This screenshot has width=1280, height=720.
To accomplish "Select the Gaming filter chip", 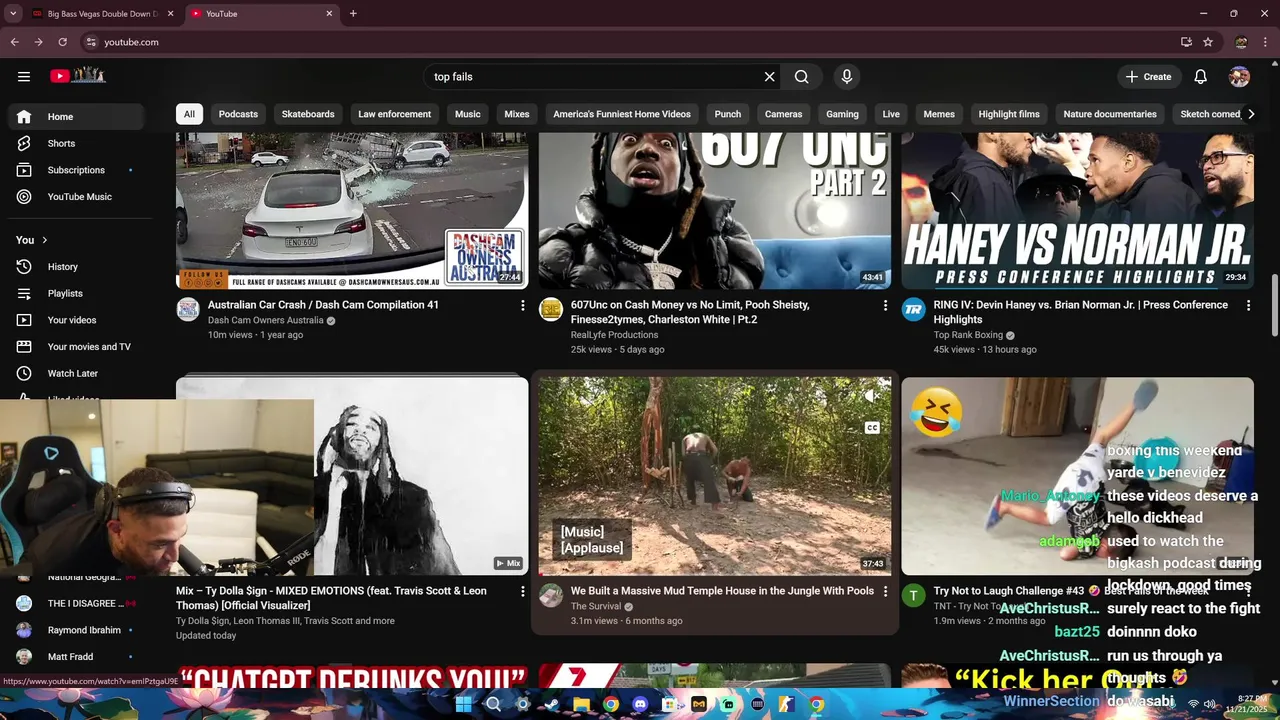I will pyautogui.click(x=842, y=114).
